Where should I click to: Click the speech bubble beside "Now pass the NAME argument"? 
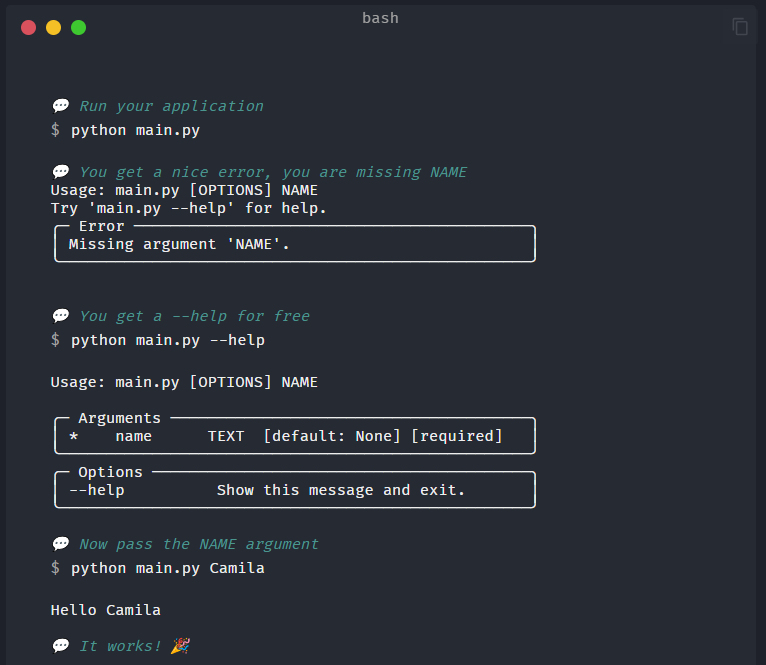61,544
